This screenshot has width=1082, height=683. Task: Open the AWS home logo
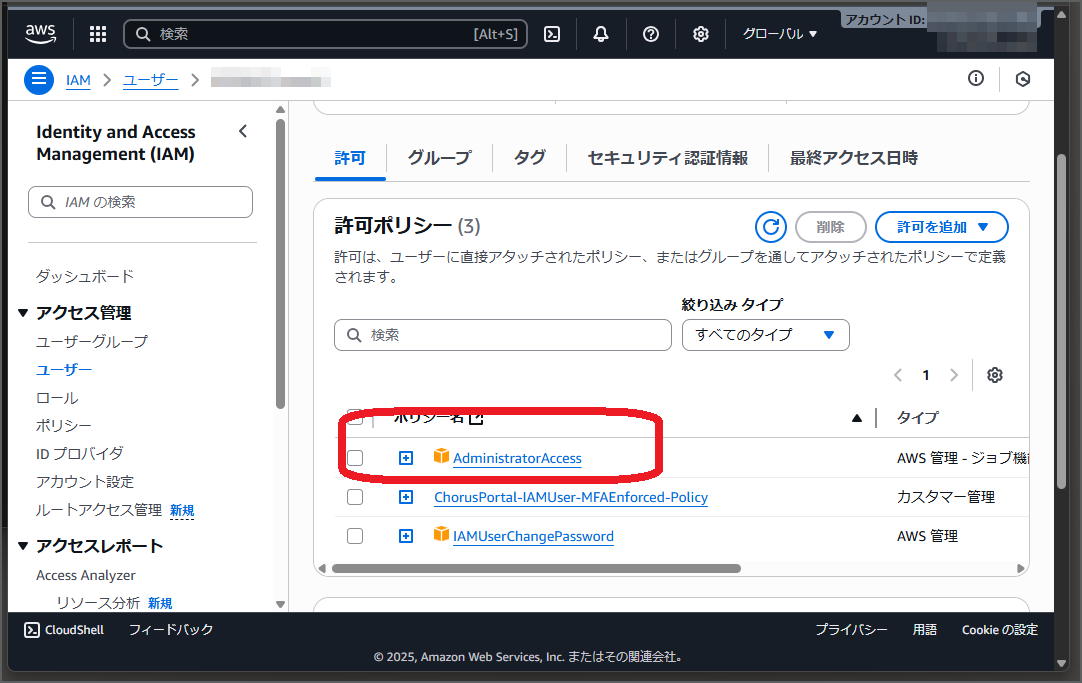click(41, 33)
